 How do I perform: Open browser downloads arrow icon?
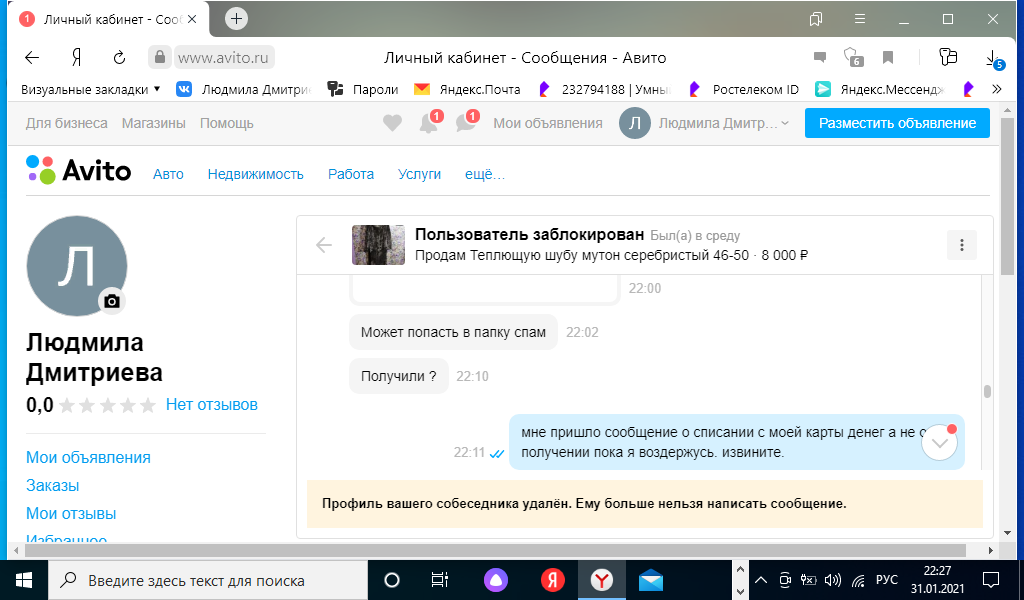tap(992, 57)
